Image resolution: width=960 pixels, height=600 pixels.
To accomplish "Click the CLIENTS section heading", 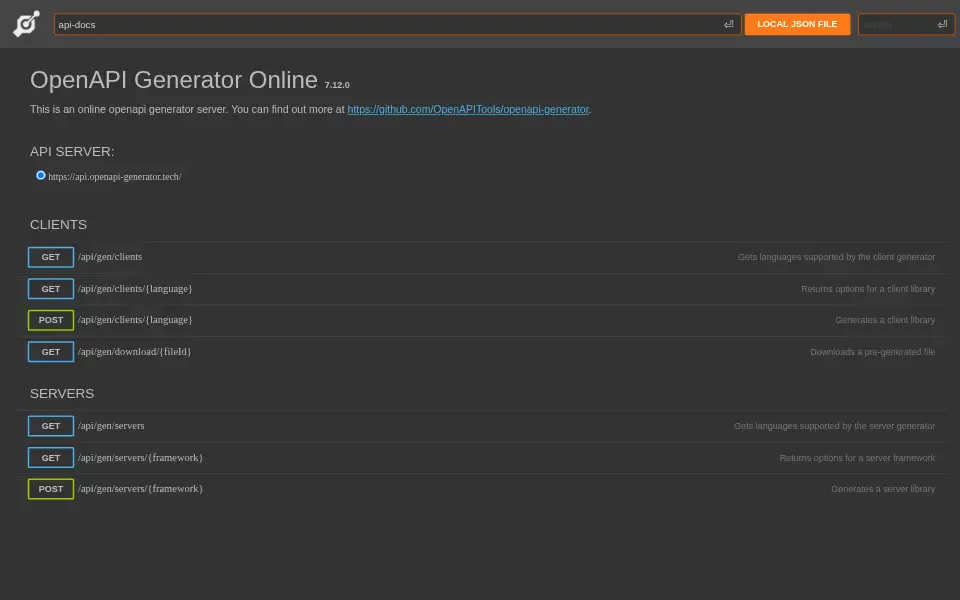I will (58, 225).
